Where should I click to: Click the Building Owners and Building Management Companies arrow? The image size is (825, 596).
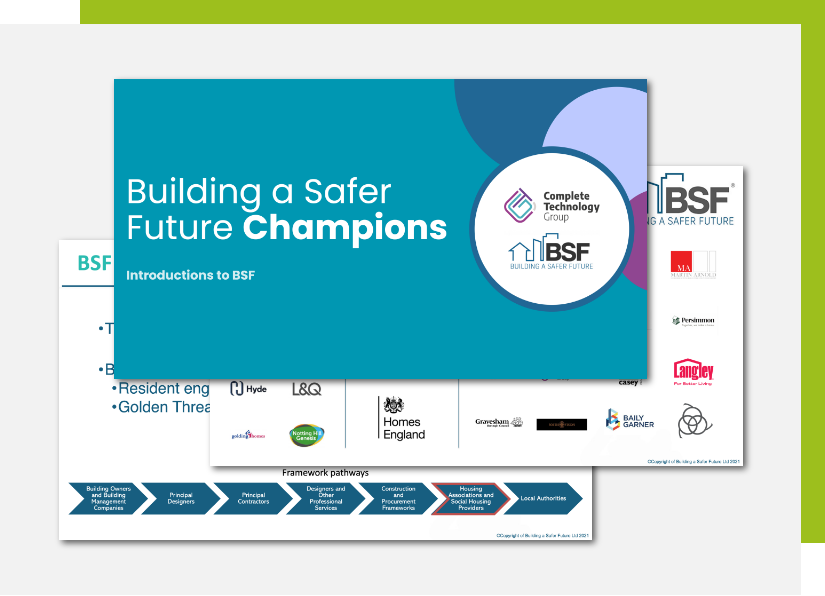point(108,498)
